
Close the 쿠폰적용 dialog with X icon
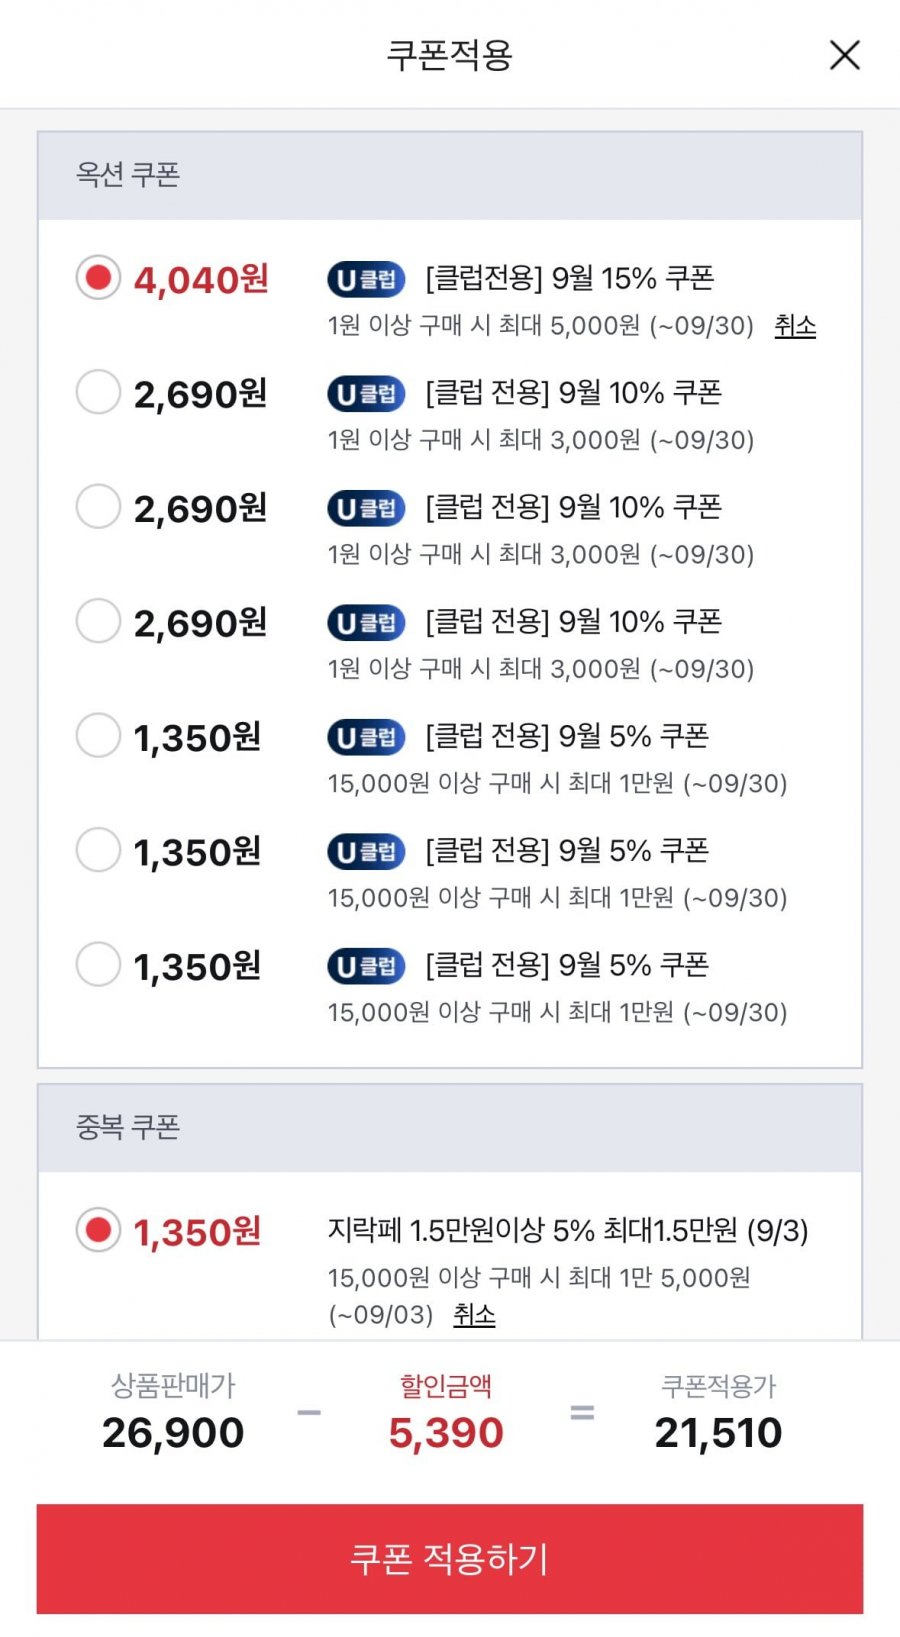[845, 55]
